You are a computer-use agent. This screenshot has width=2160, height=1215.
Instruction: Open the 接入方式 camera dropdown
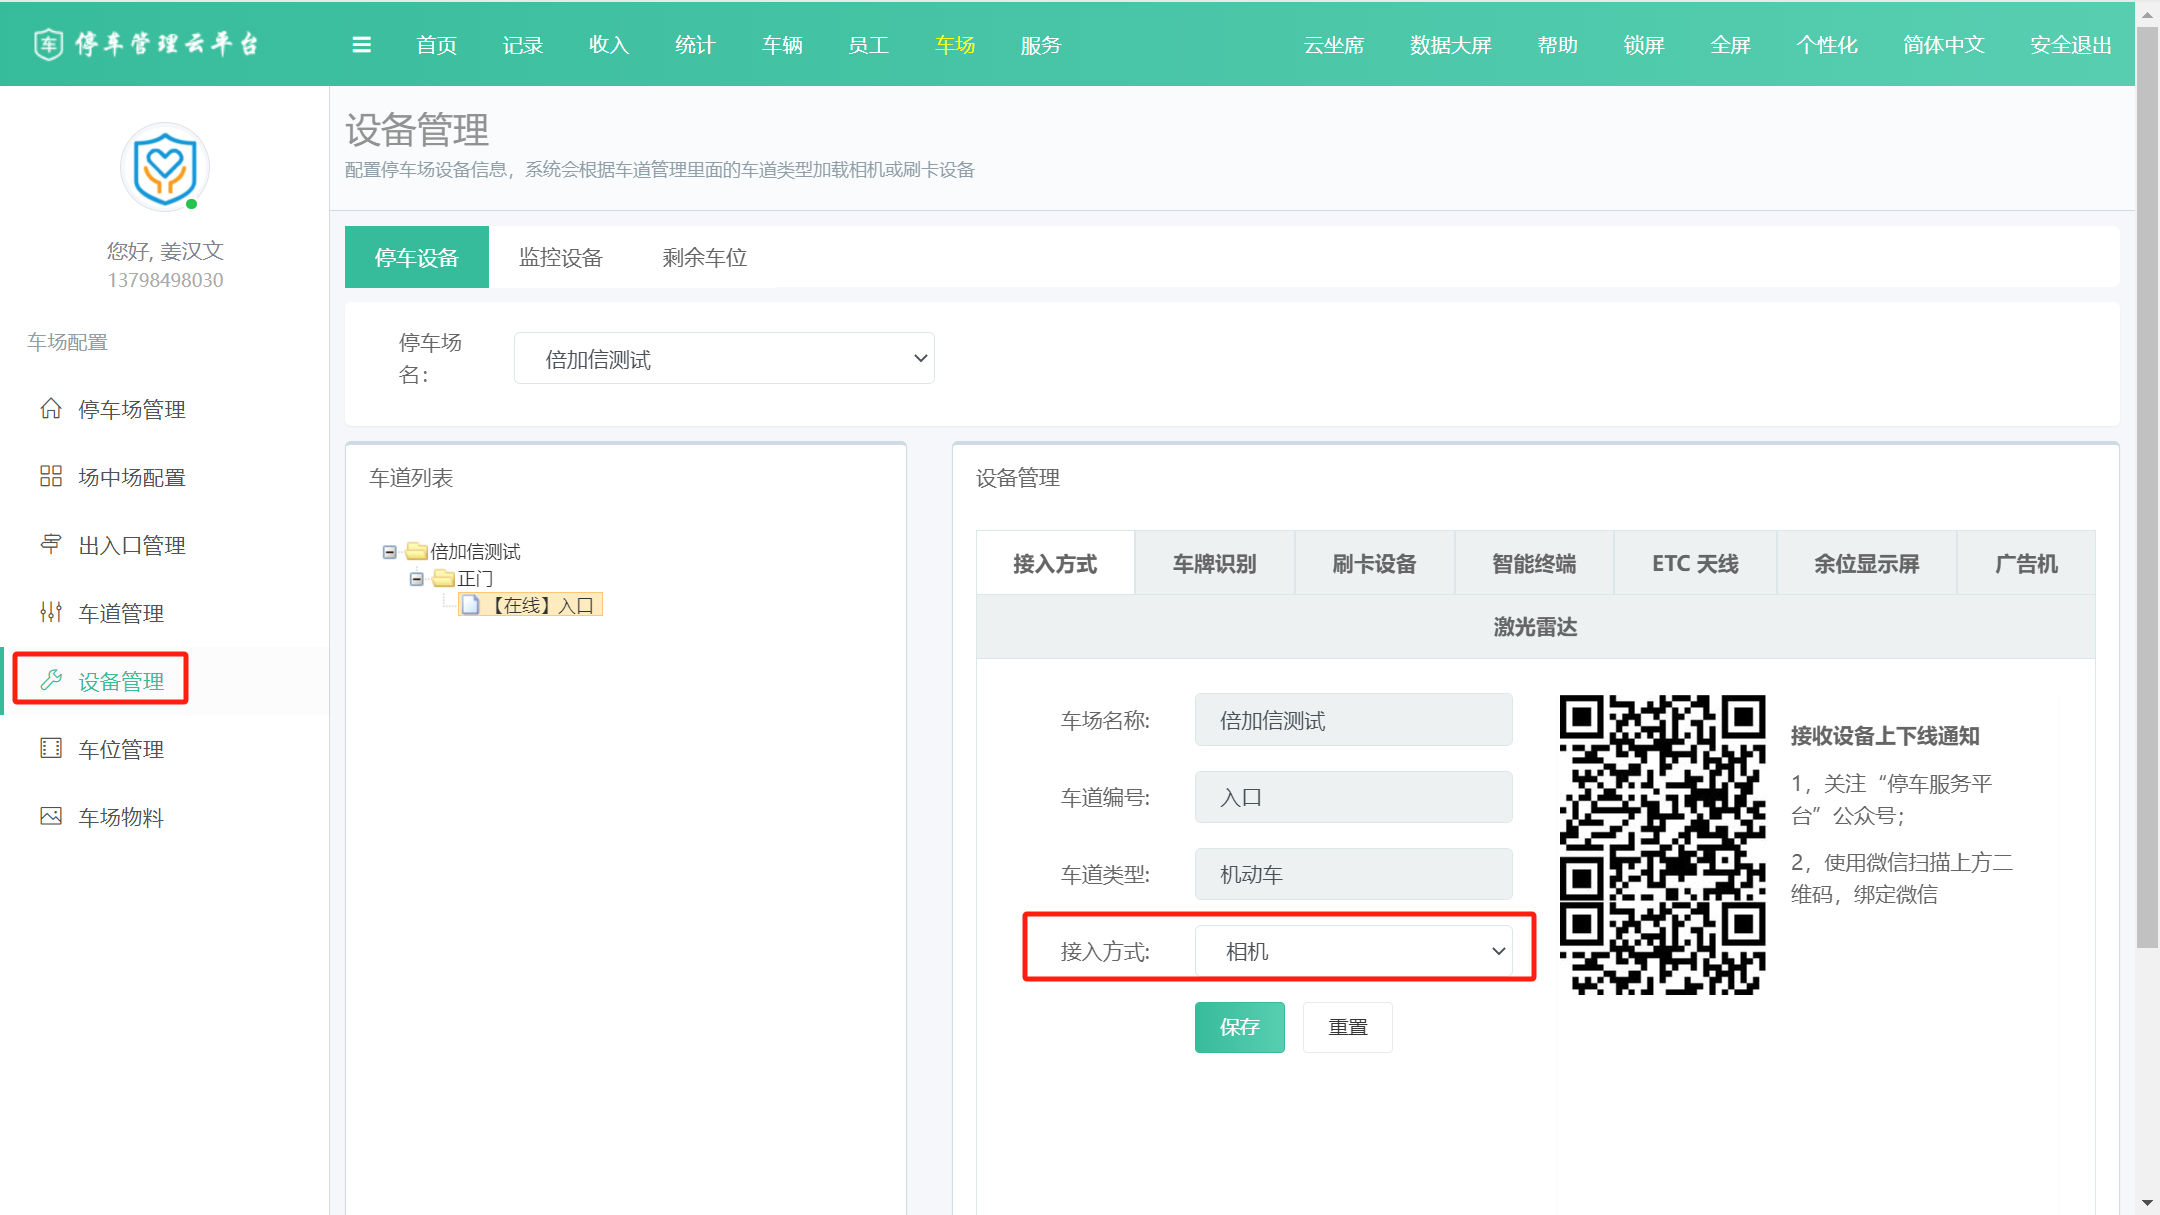pyautogui.click(x=1353, y=951)
